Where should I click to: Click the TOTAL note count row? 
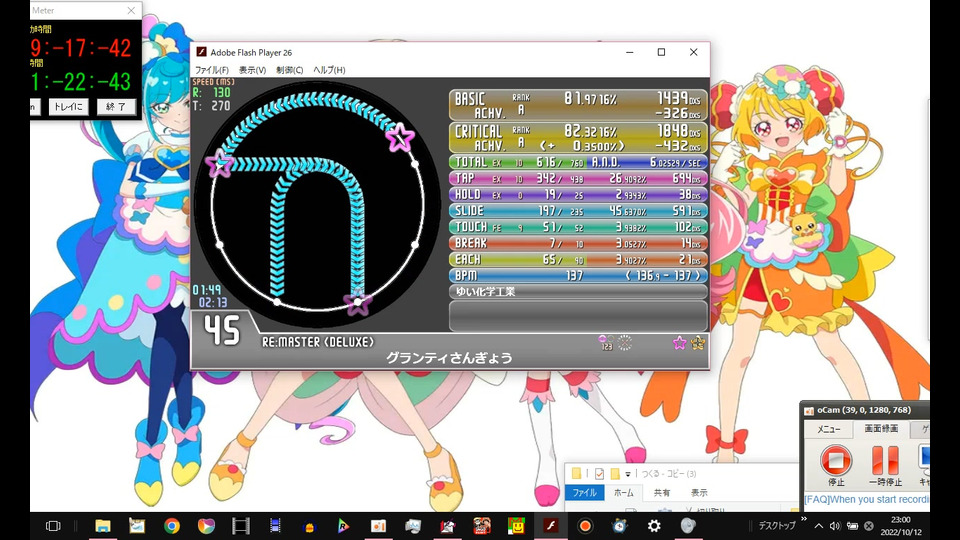click(578, 162)
